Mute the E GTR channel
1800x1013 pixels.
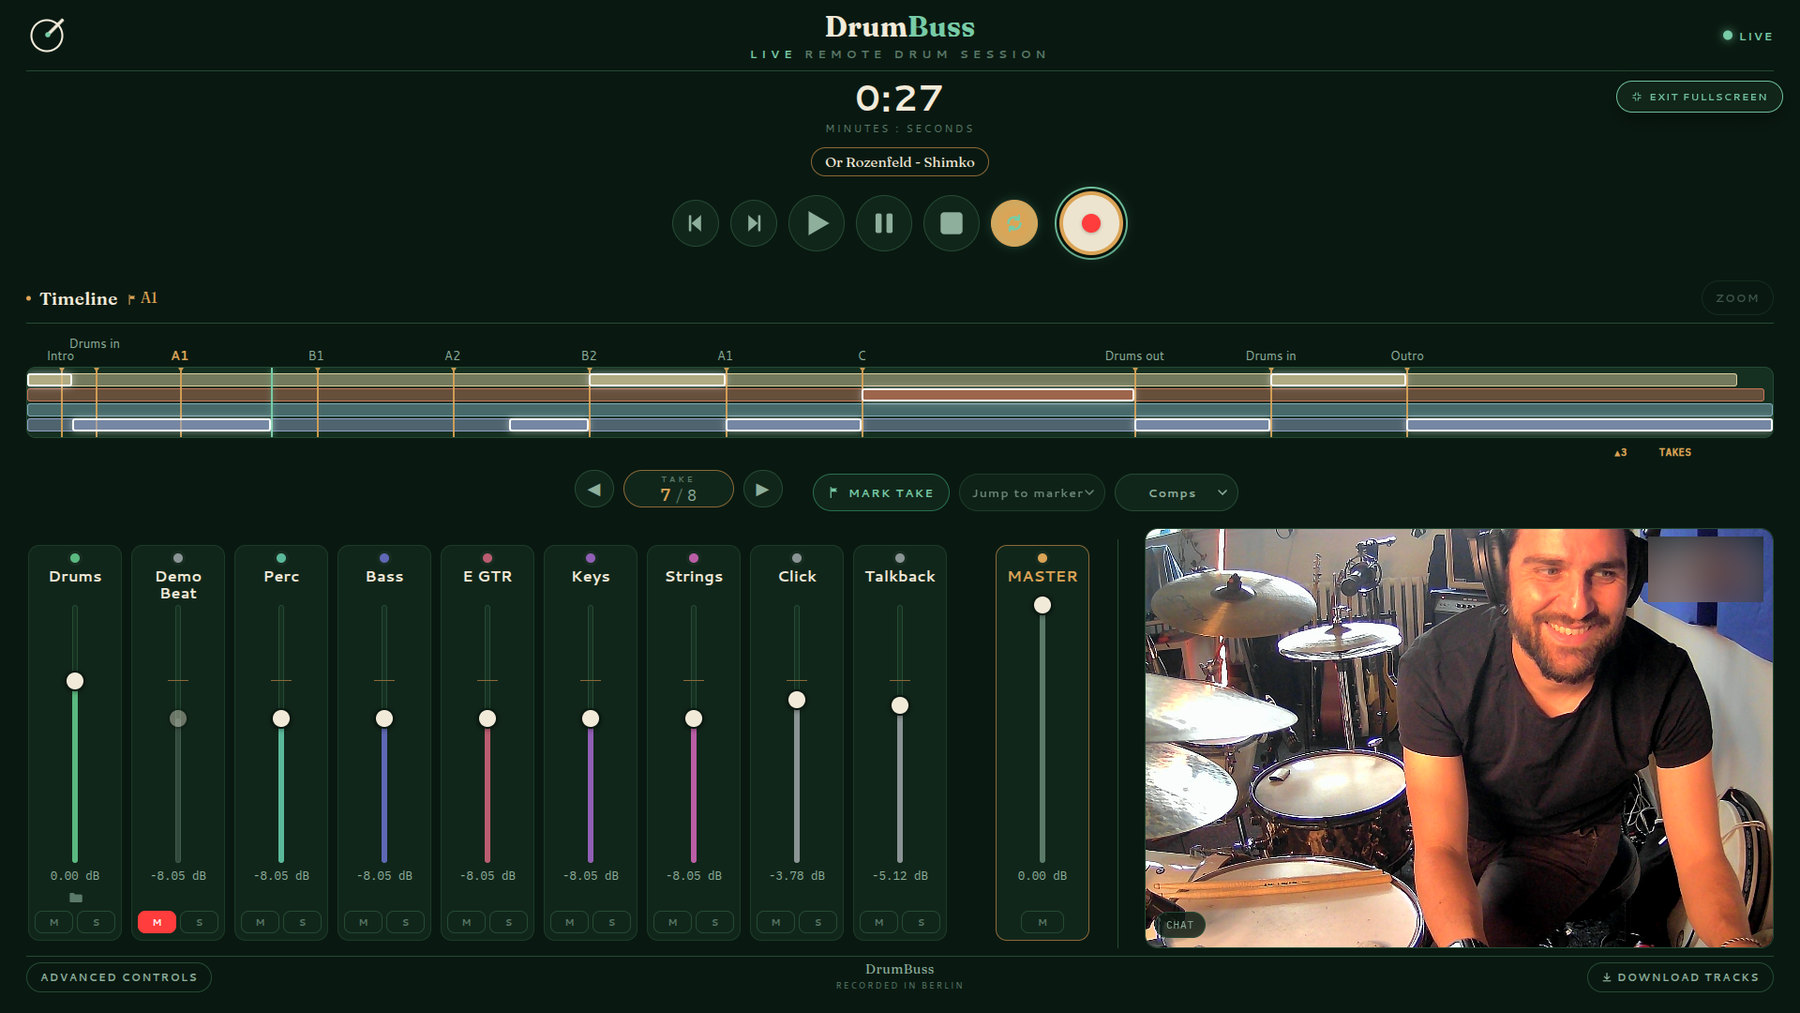tap(466, 922)
